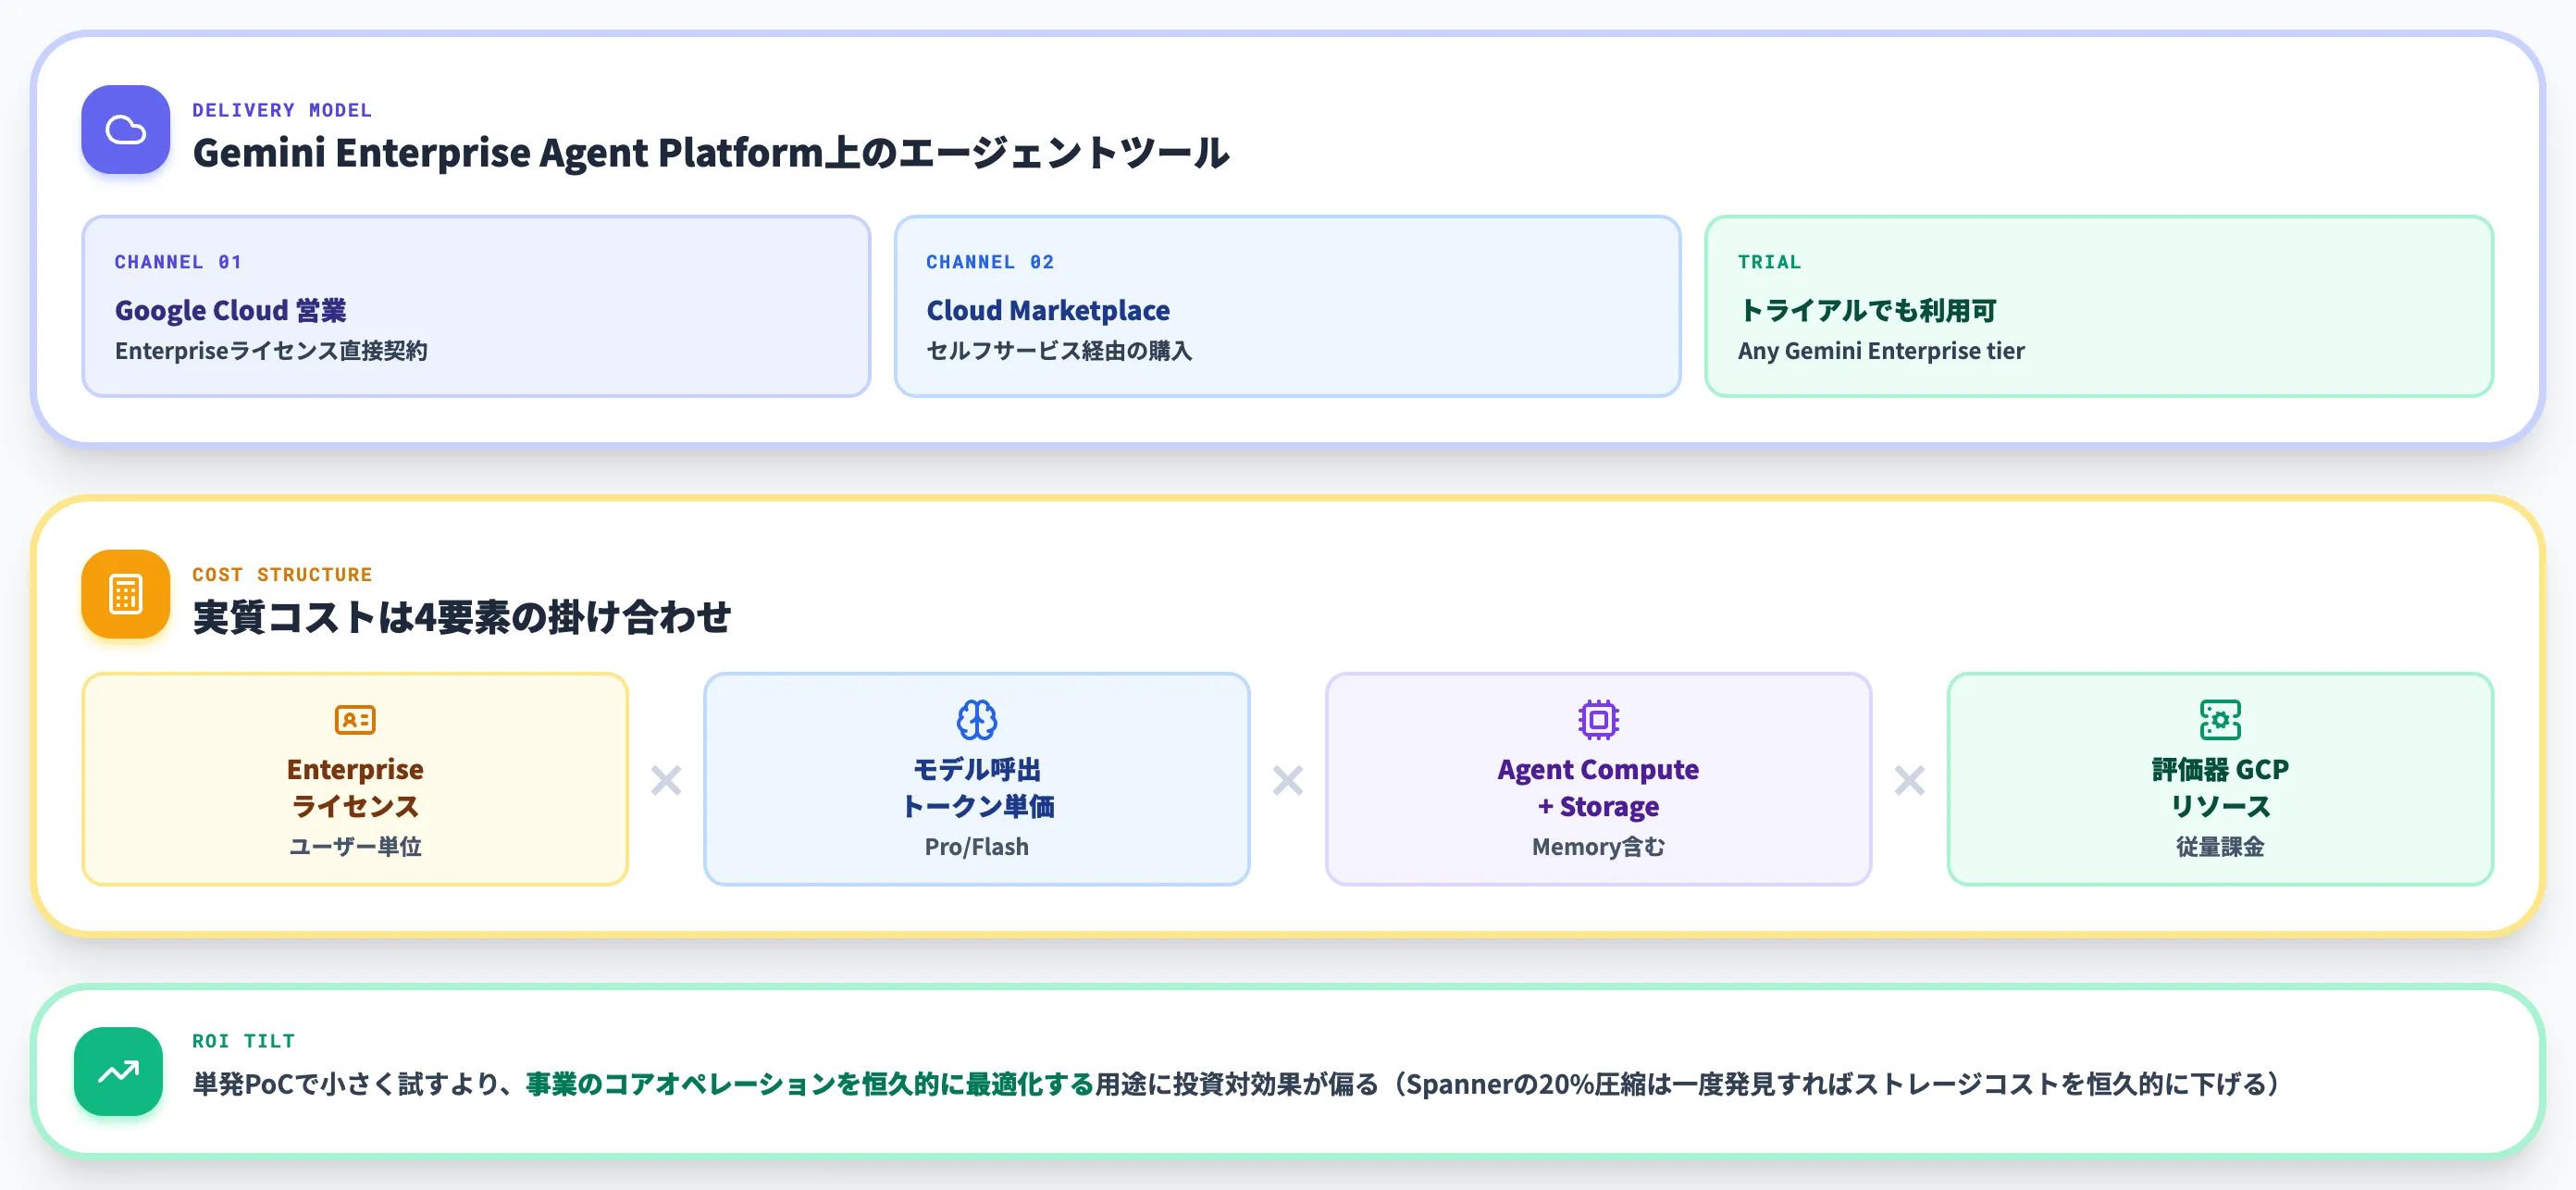Click the multiply sign before 評価器 GCP card

click(x=1910, y=780)
